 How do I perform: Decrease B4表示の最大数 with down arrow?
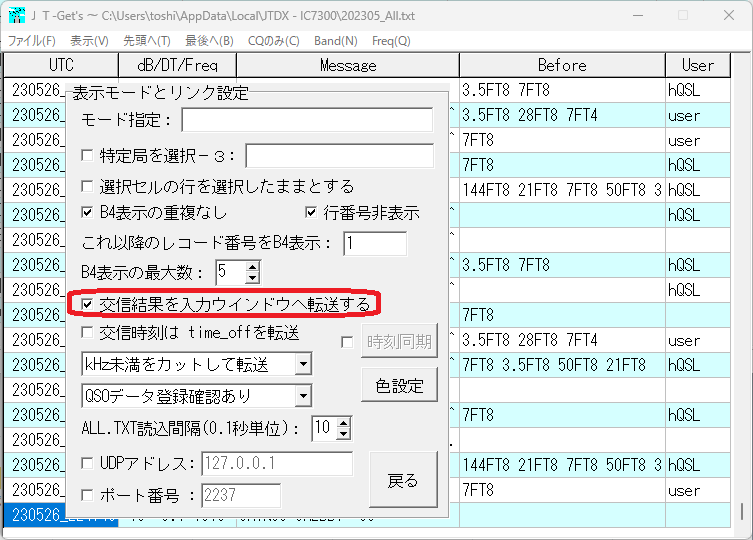(x=253, y=278)
